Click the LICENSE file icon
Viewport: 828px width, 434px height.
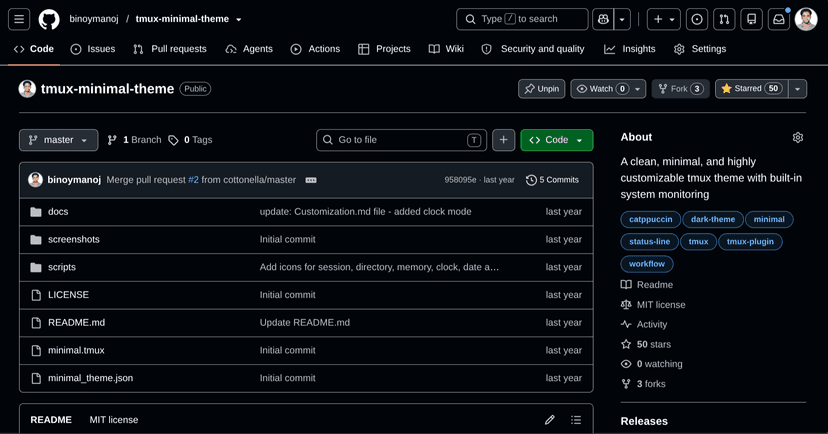(36, 295)
